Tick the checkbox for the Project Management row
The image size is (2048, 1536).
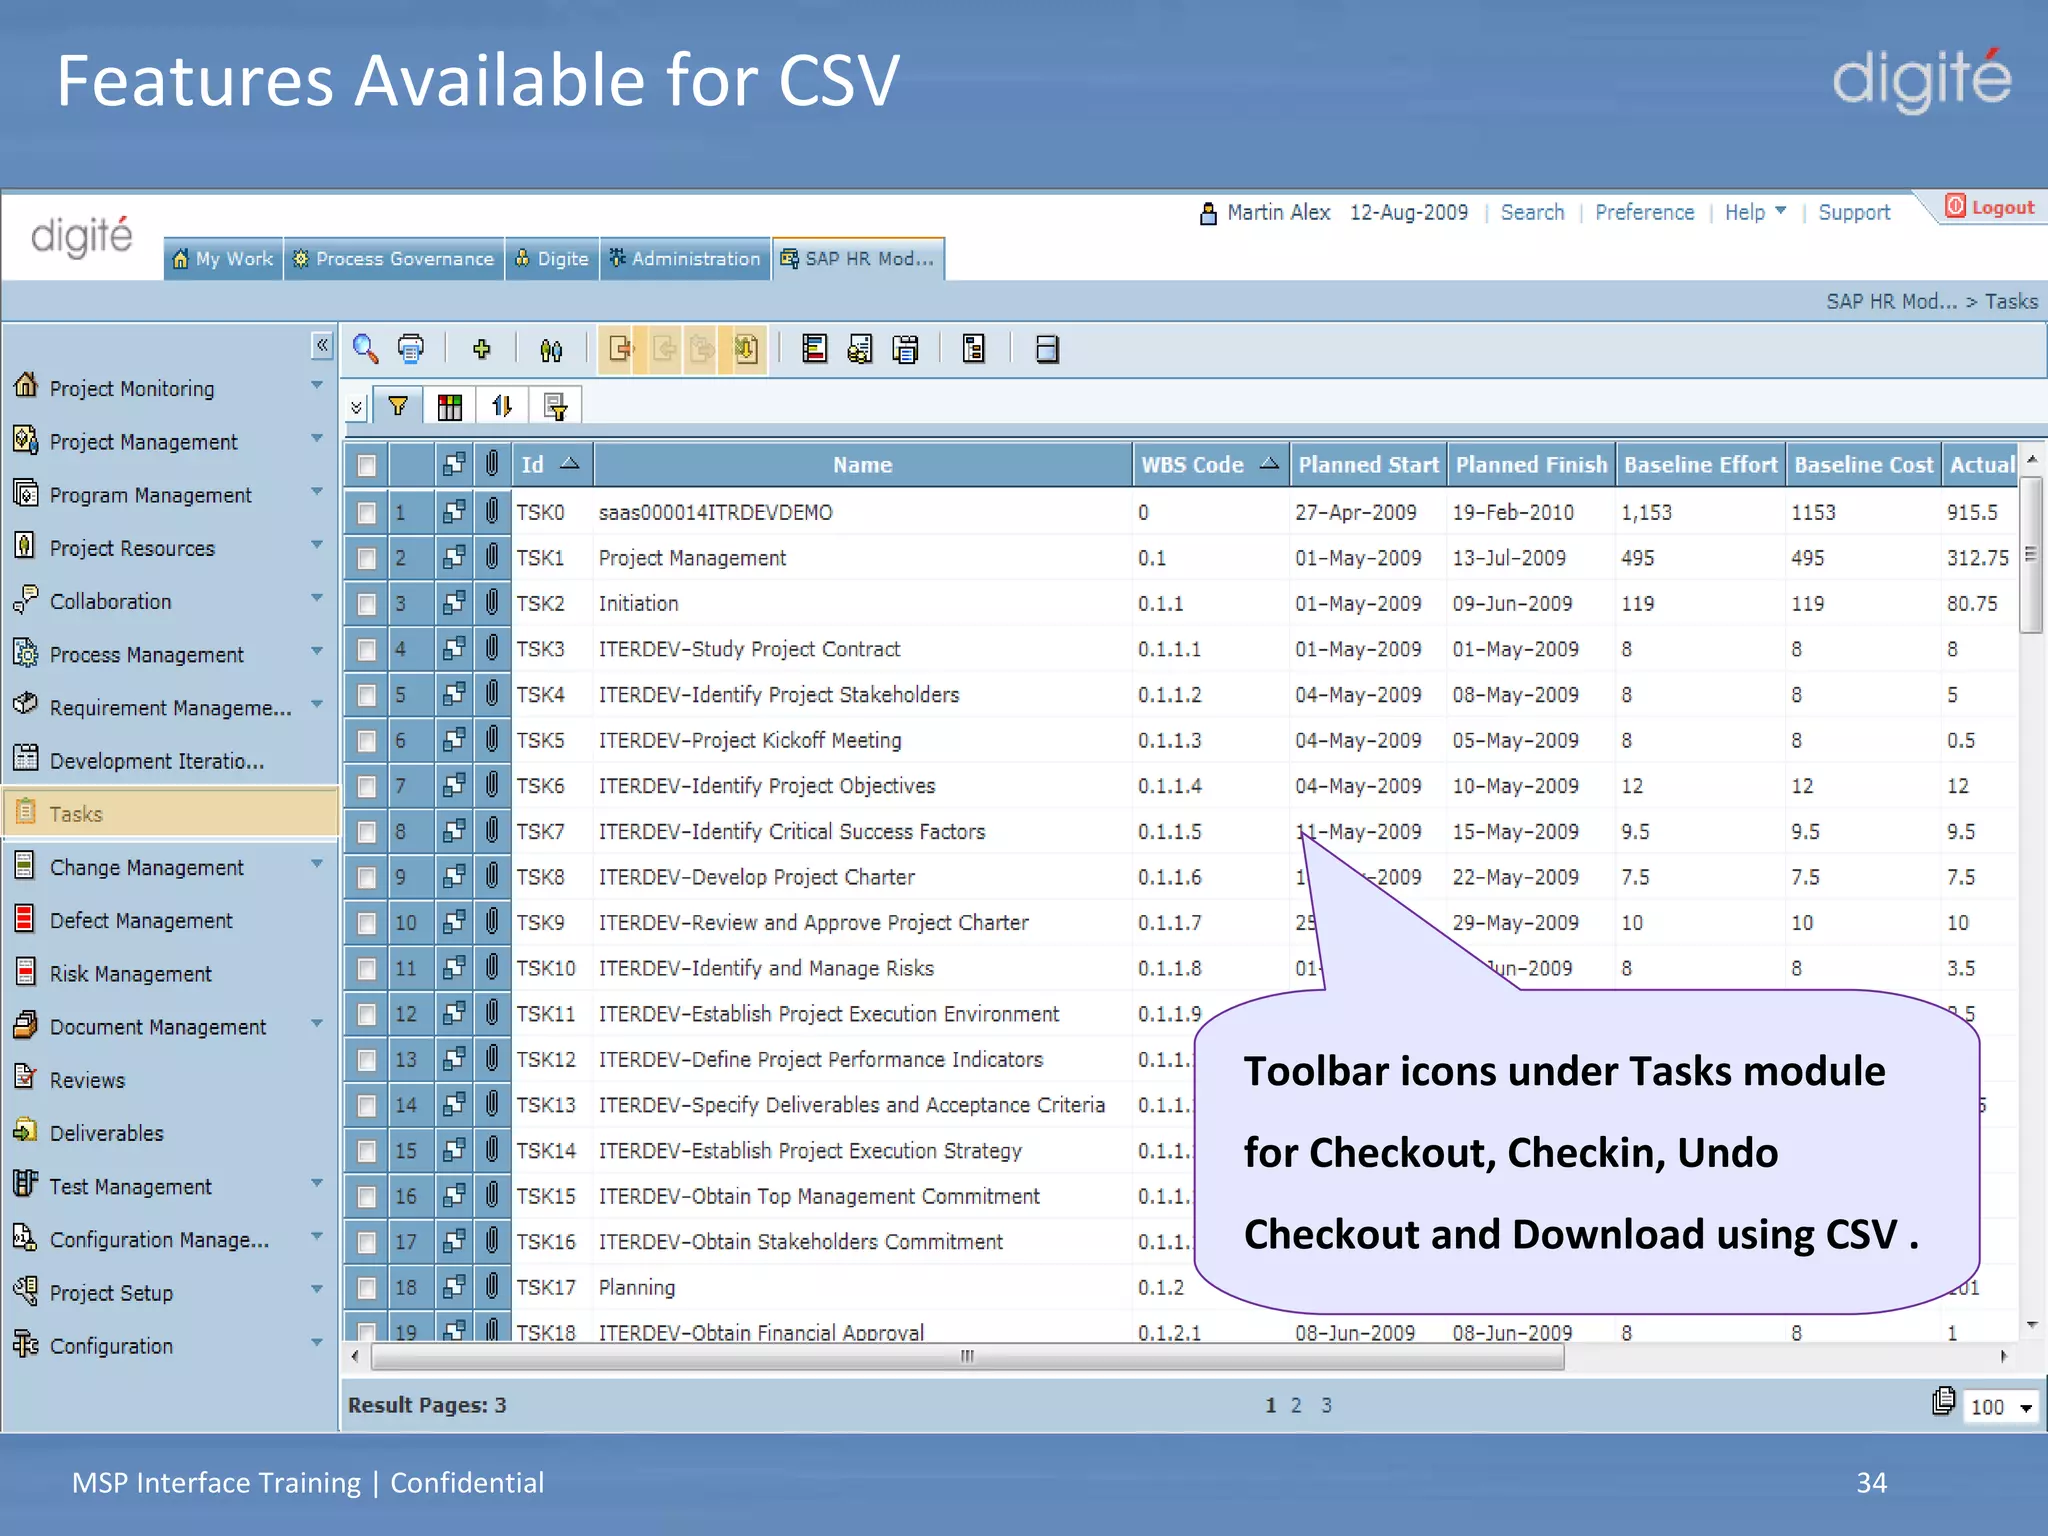[x=367, y=558]
